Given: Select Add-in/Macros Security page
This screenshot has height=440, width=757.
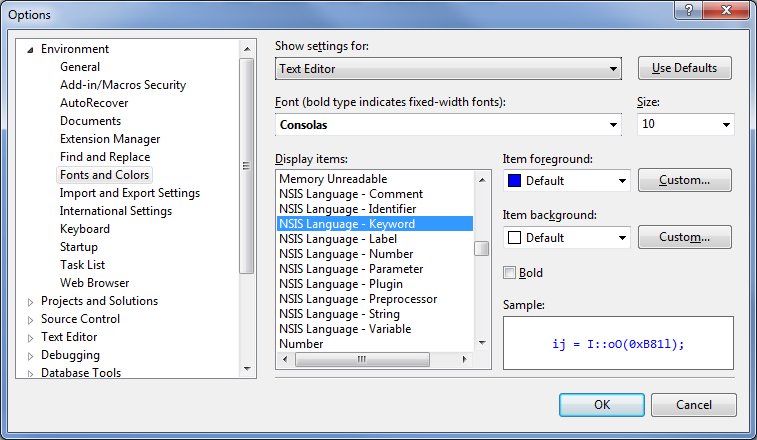Looking at the screenshot, I should coord(123,85).
